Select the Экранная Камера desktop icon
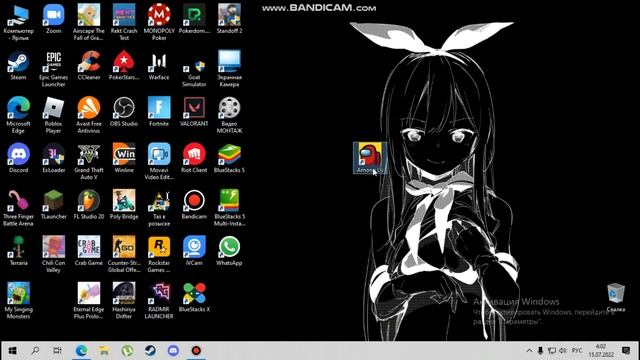 click(x=229, y=69)
